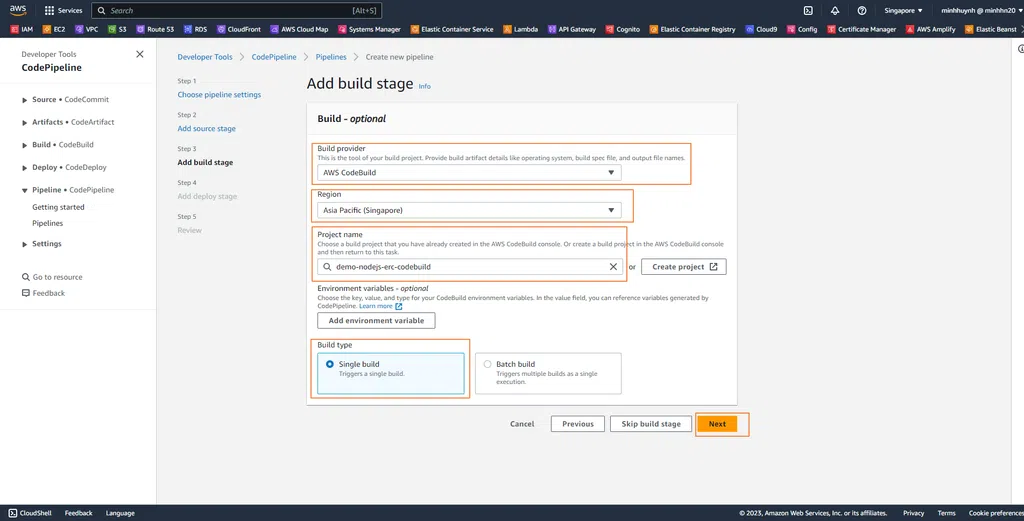Image resolution: width=1024 pixels, height=521 pixels.
Task: Go to Step 2 Add source stage
Action: 206,129
